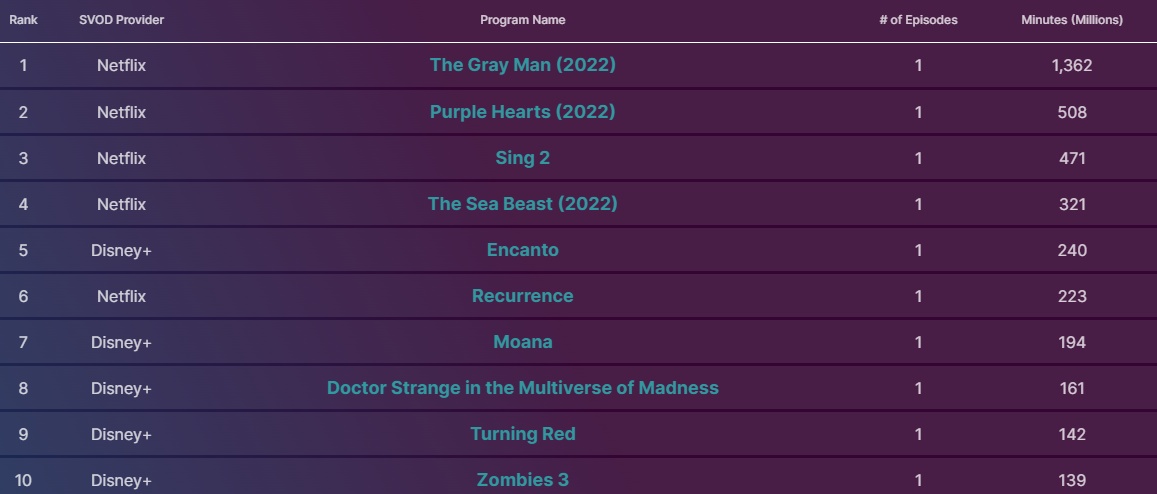The width and height of the screenshot is (1157, 494).
Task: Click the Program Name column header
Action: (522, 20)
